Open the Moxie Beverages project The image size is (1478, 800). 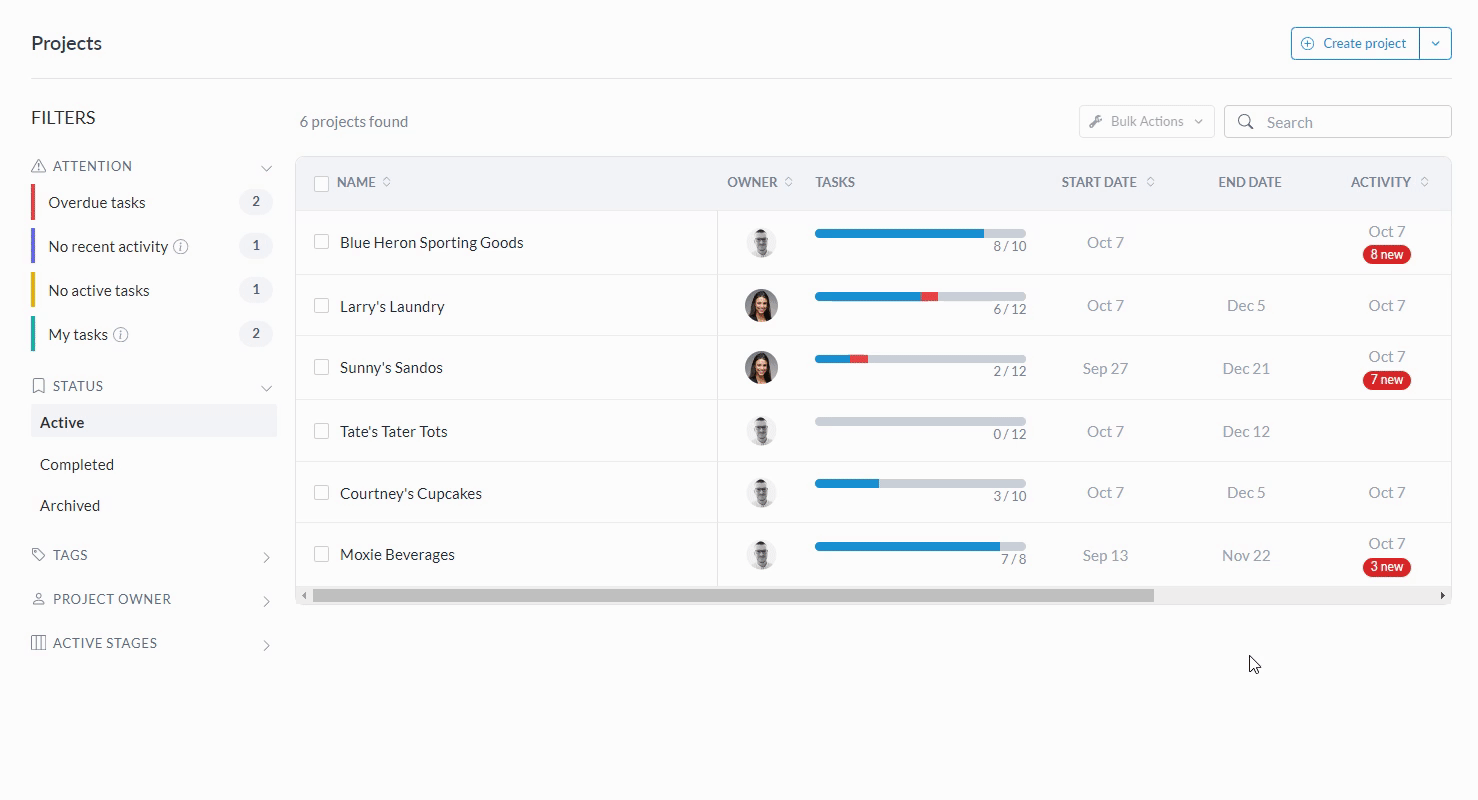[x=397, y=555]
